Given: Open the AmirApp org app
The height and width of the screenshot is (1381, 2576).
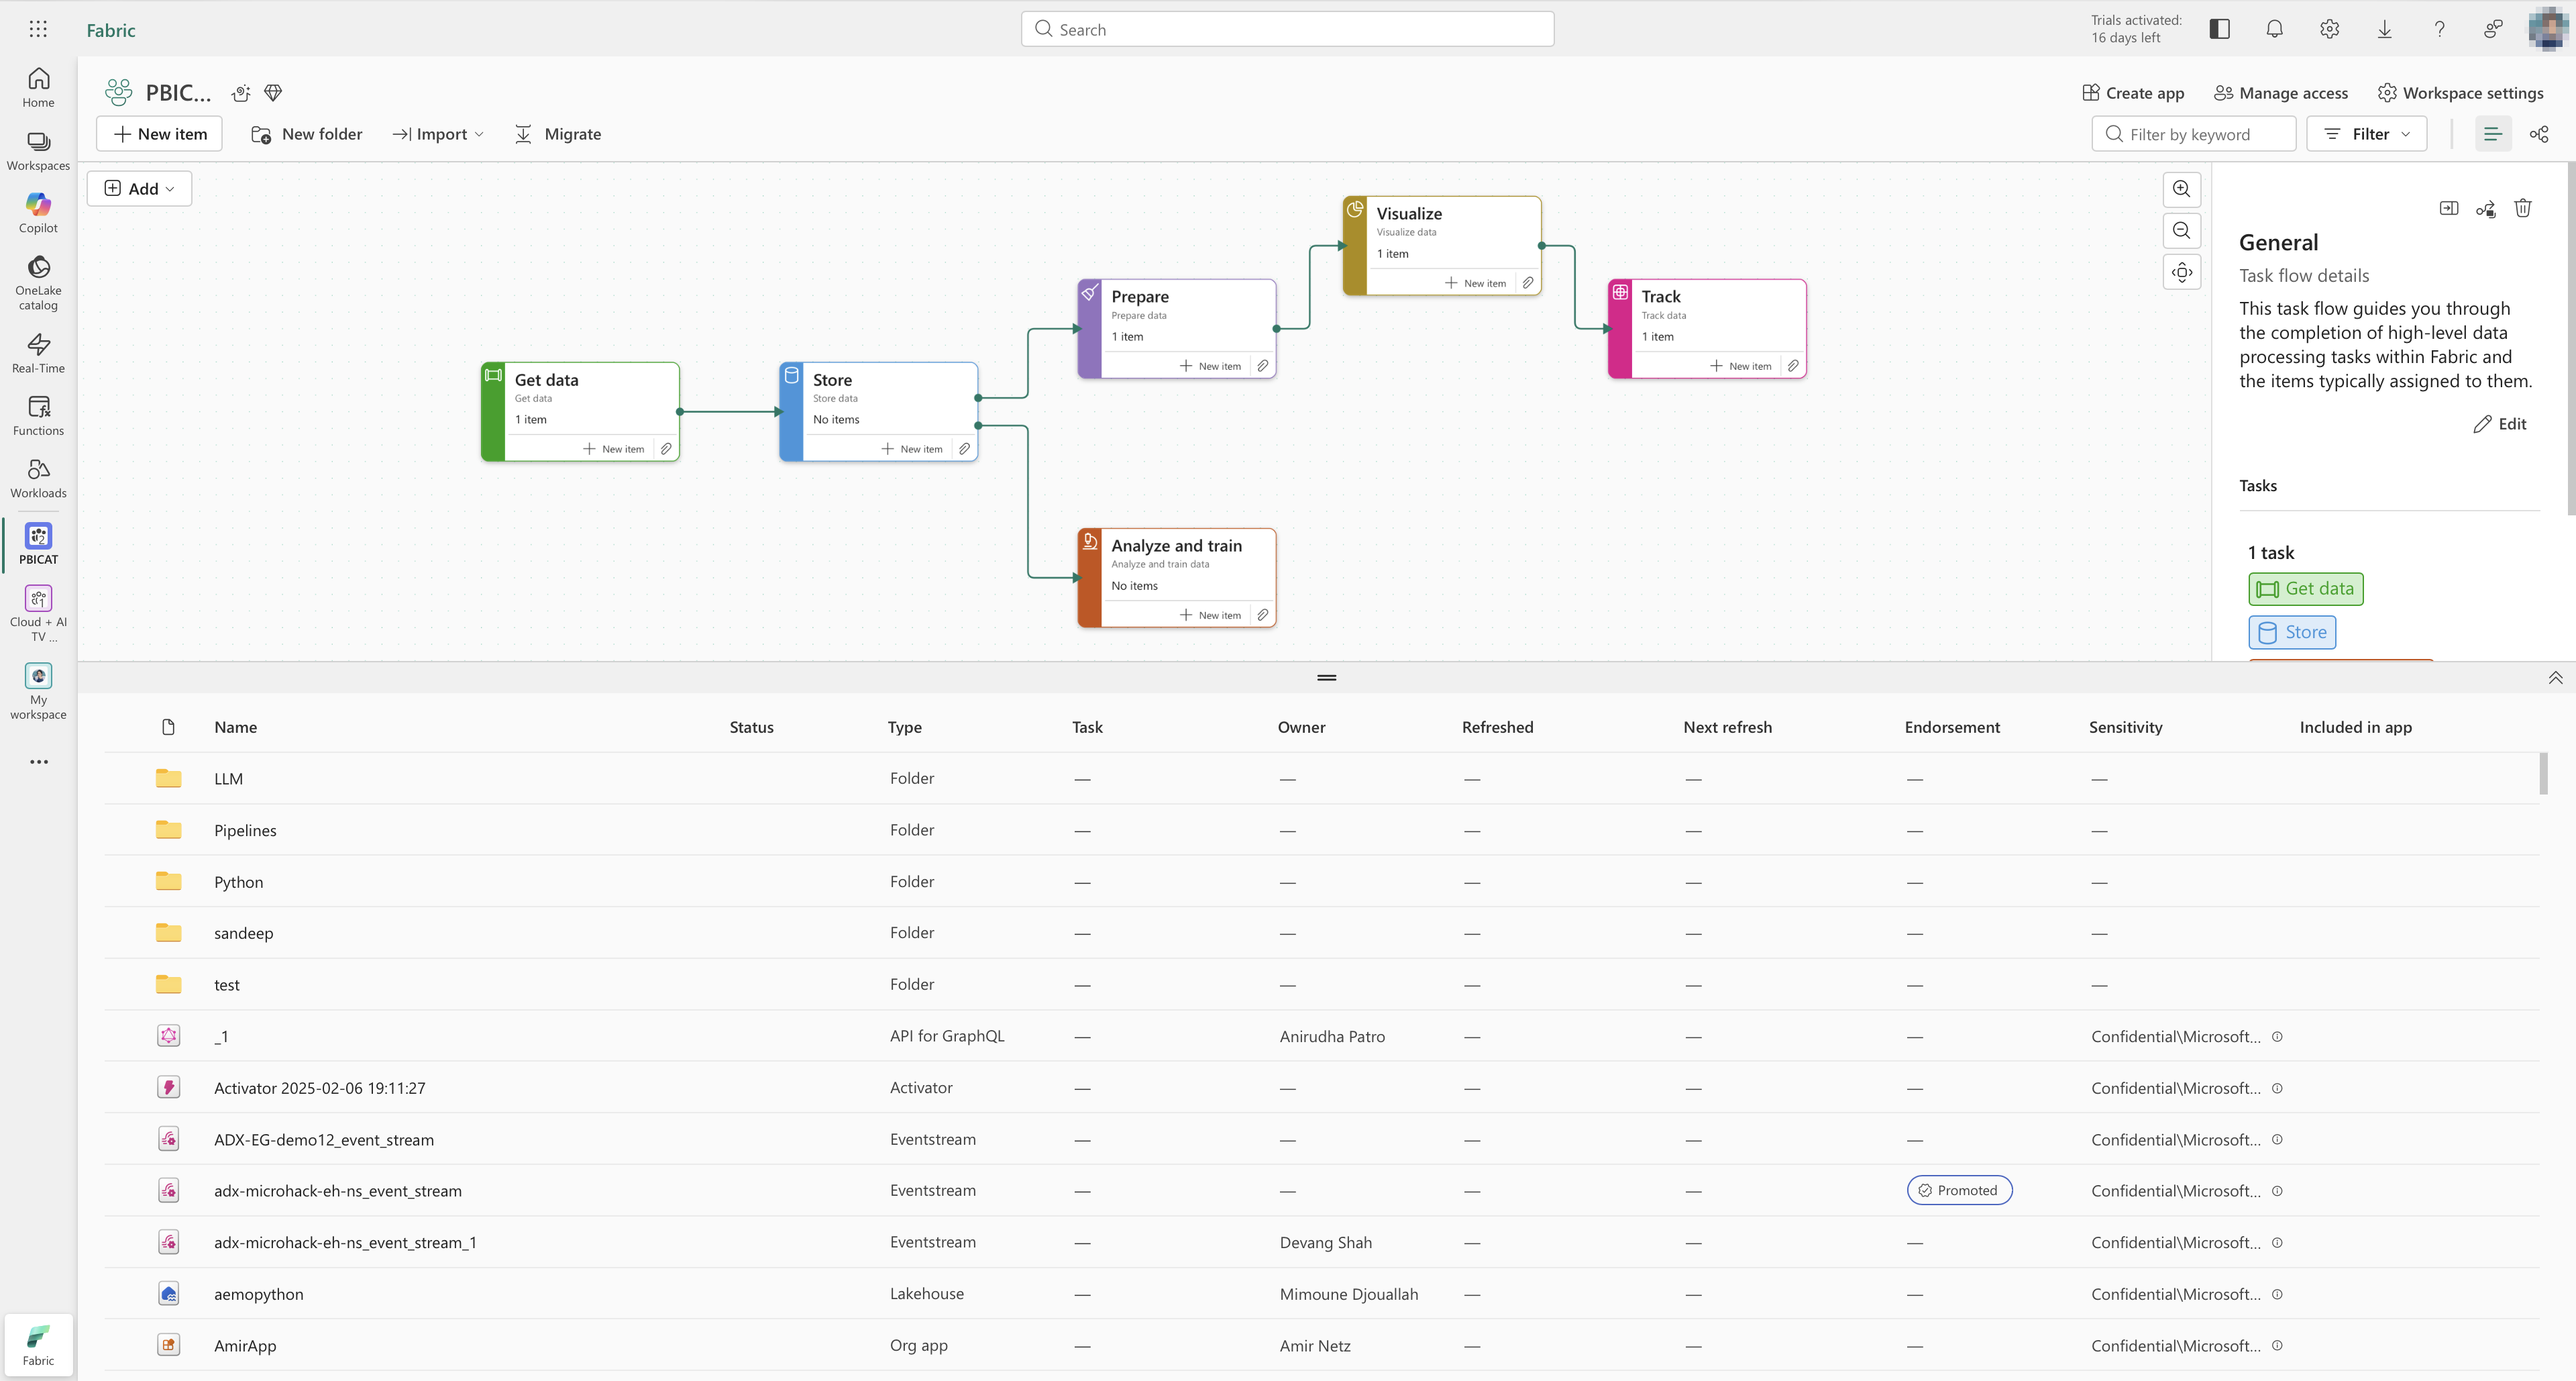Looking at the screenshot, I should tap(245, 1346).
